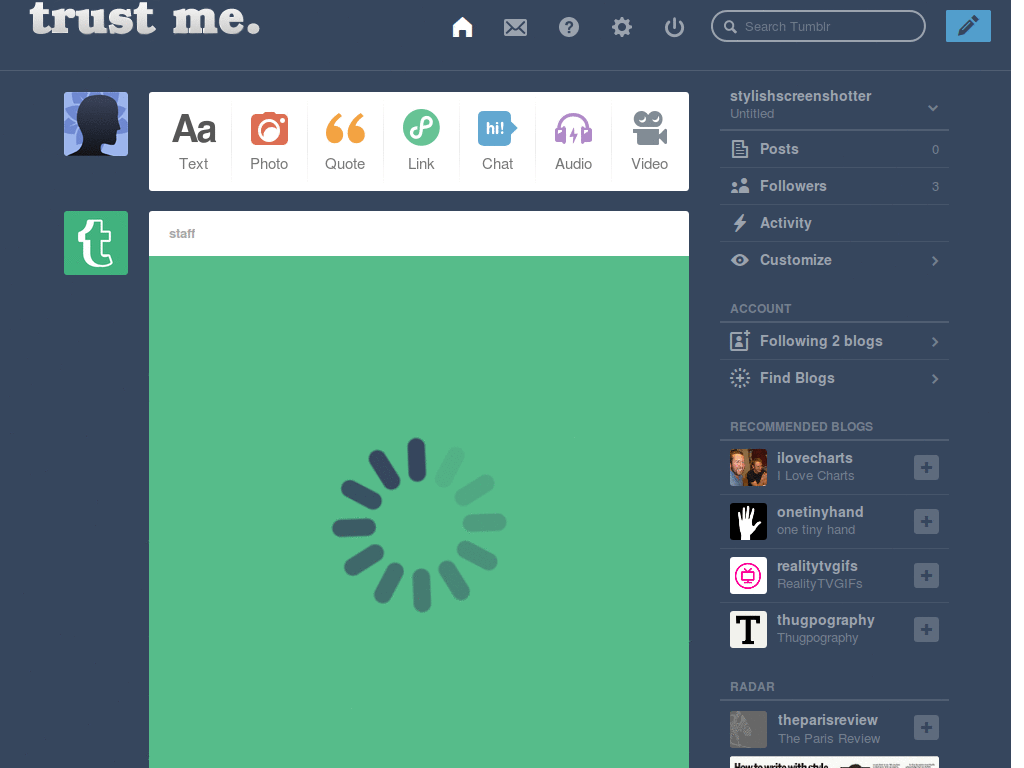
Task: Follow thugpography via its plus button
Action: tap(926, 629)
